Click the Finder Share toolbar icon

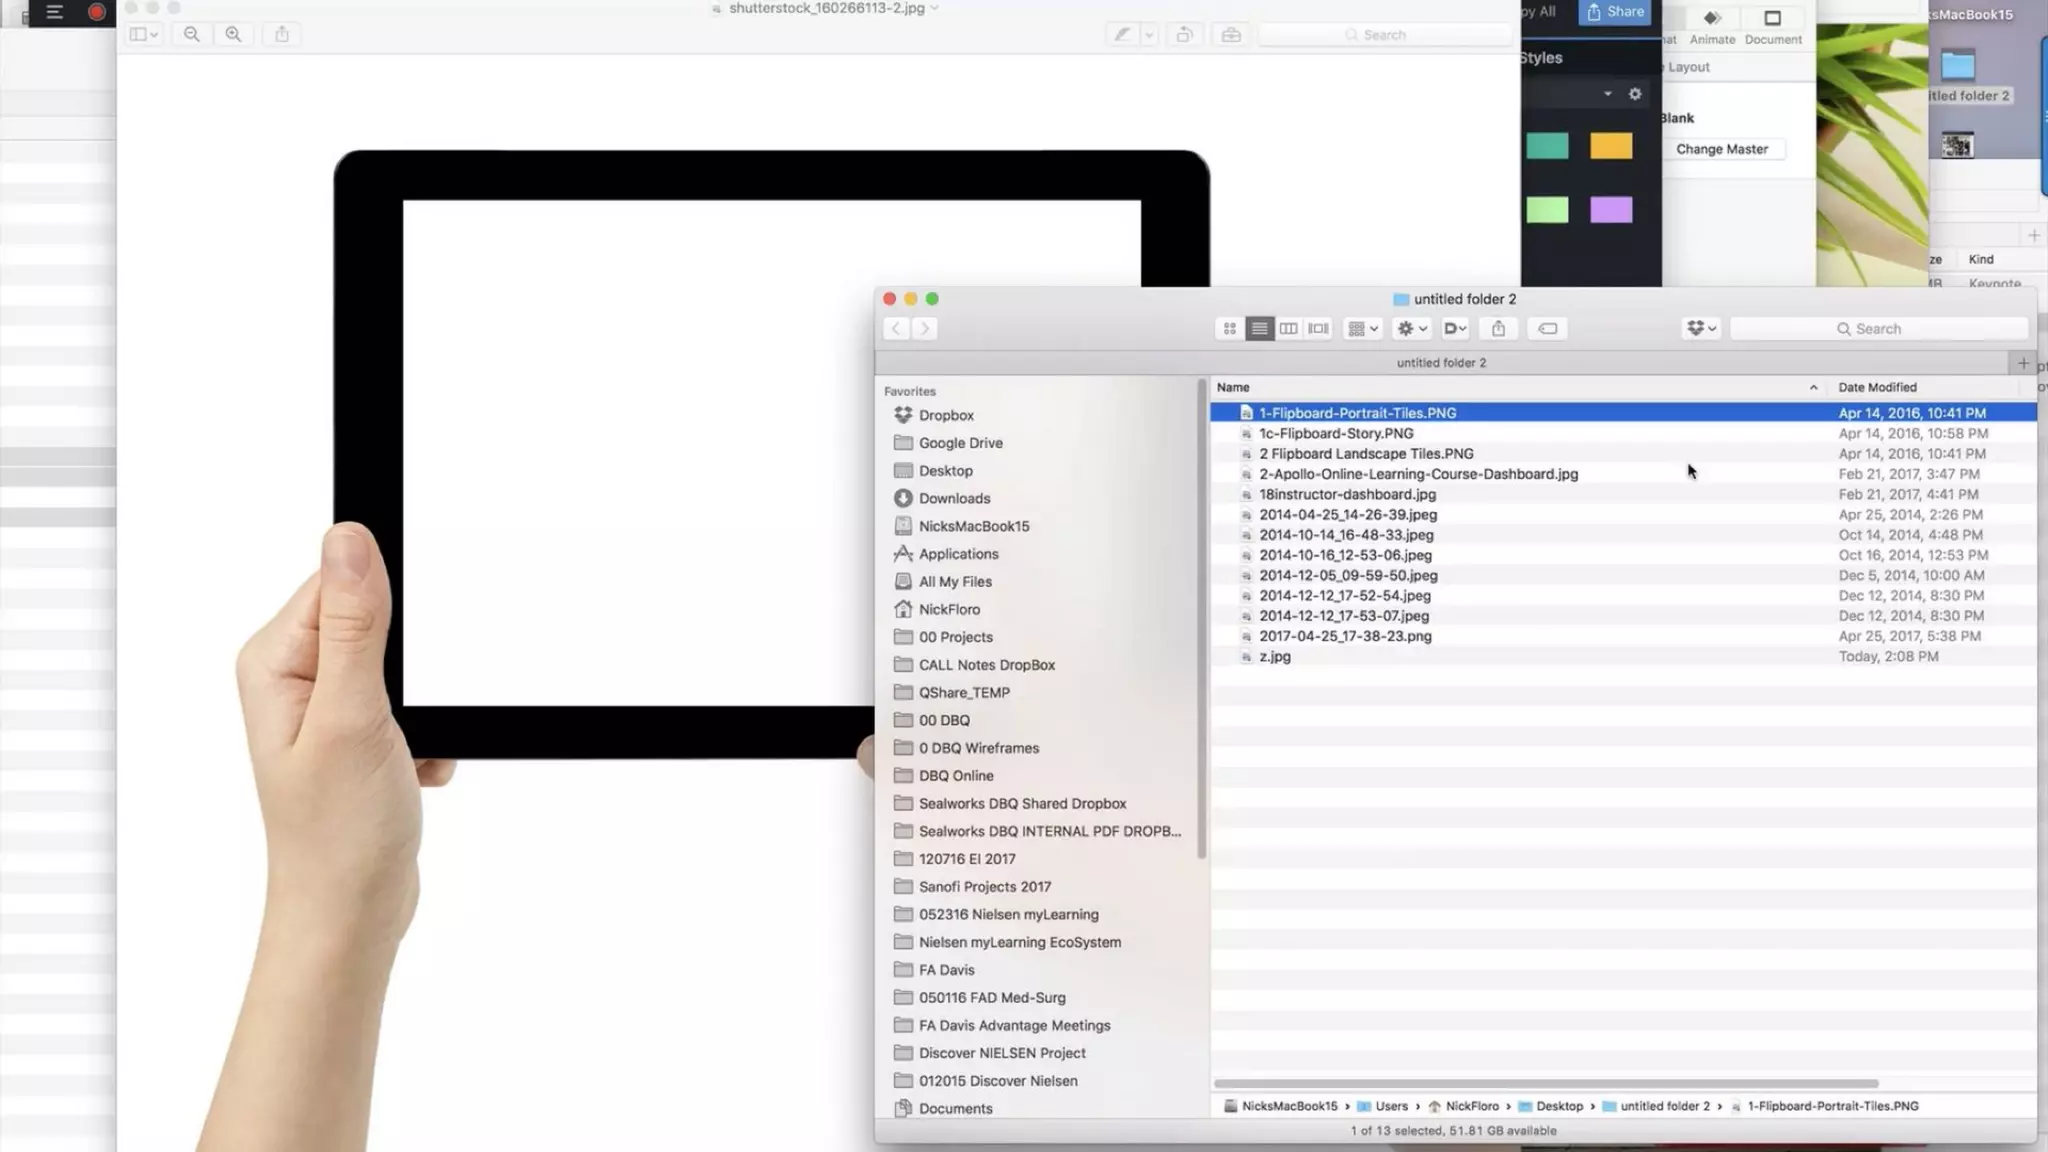tap(1498, 328)
